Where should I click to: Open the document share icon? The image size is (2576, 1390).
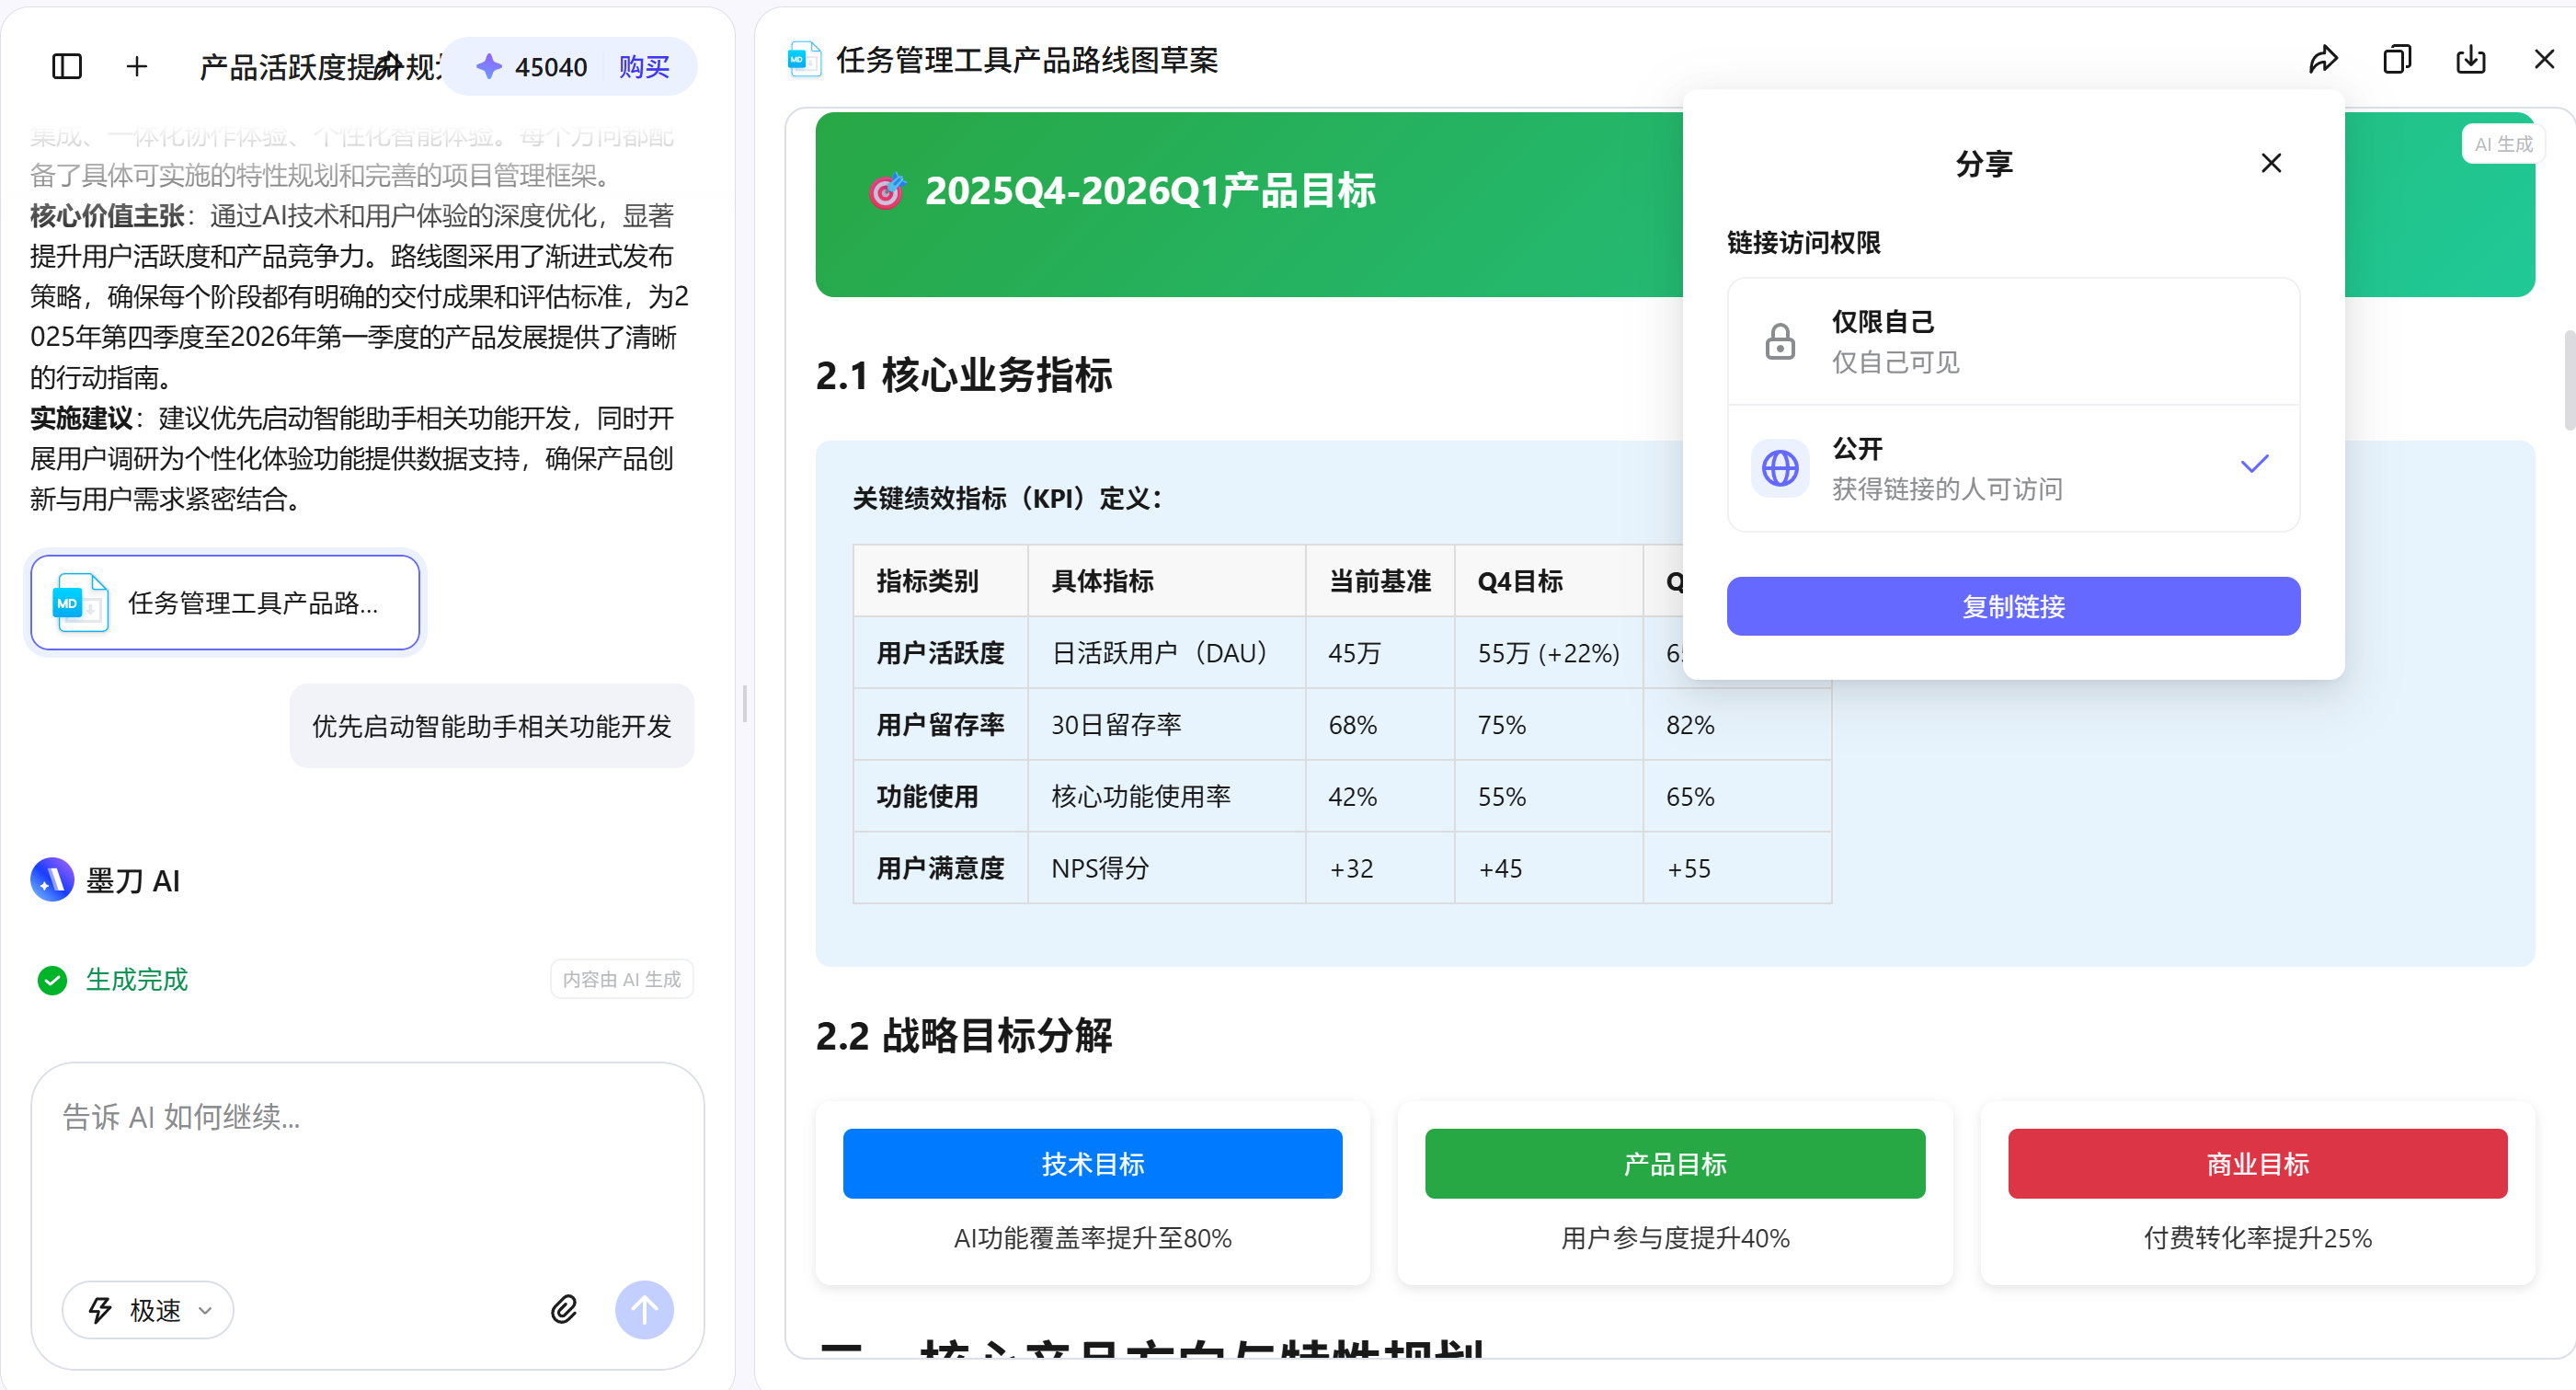tap(2324, 59)
